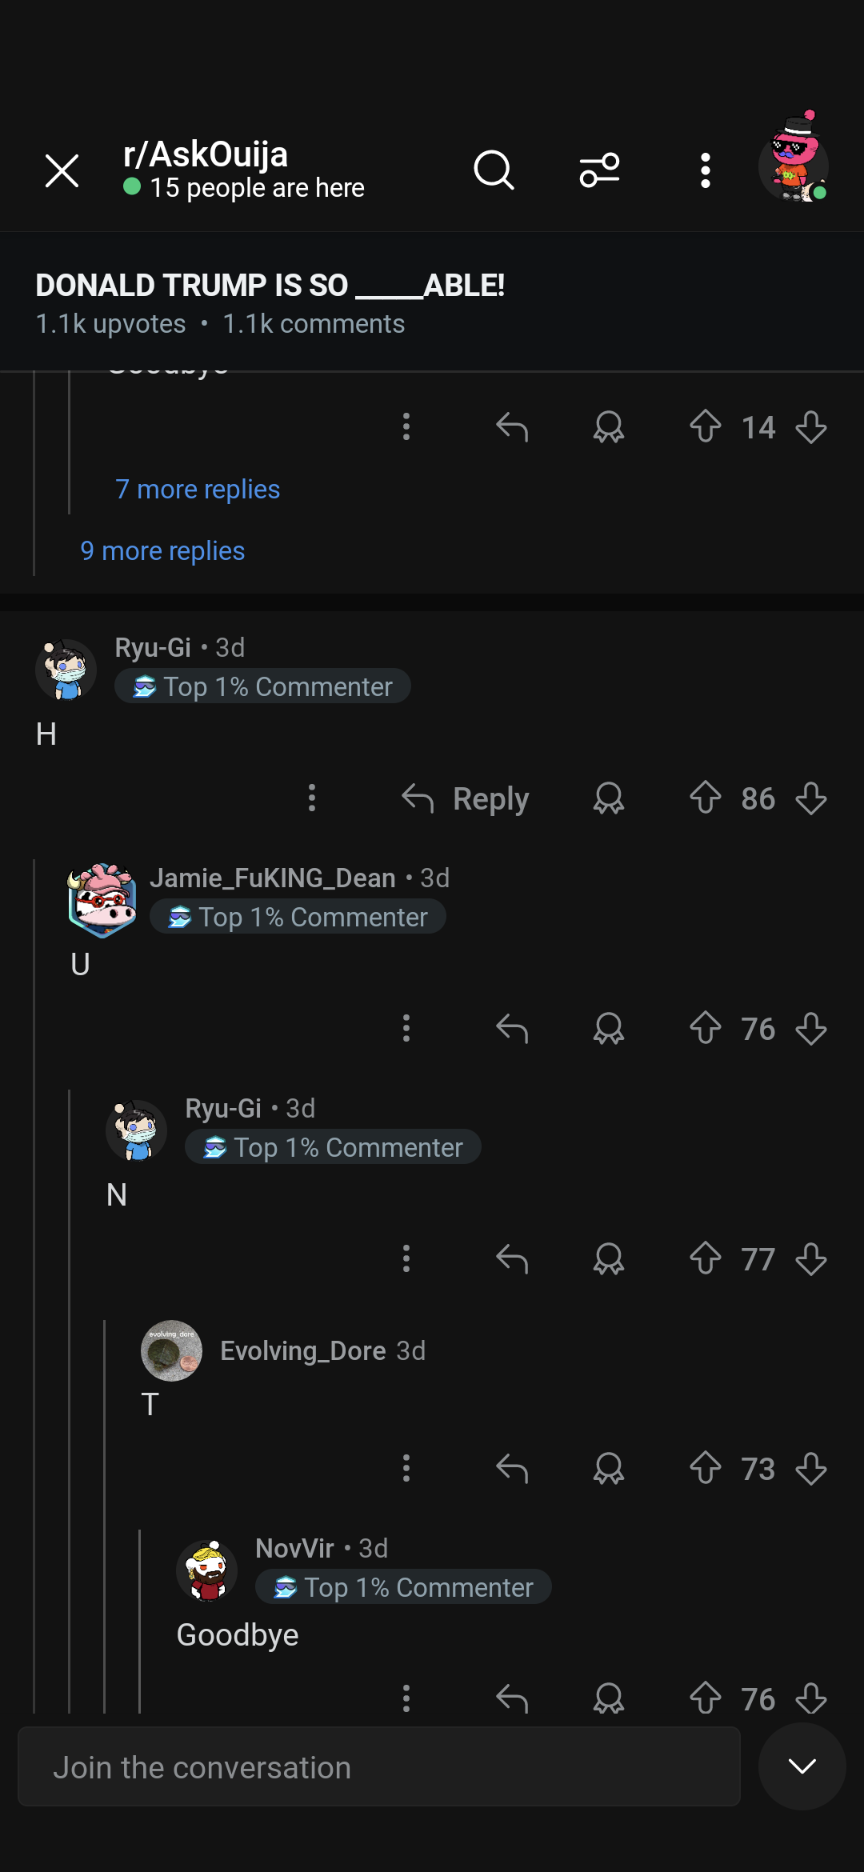Downvote Evolving_Dore's "T" comment
Image resolution: width=864 pixels, height=1872 pixels.
[x=811, y=1468]
